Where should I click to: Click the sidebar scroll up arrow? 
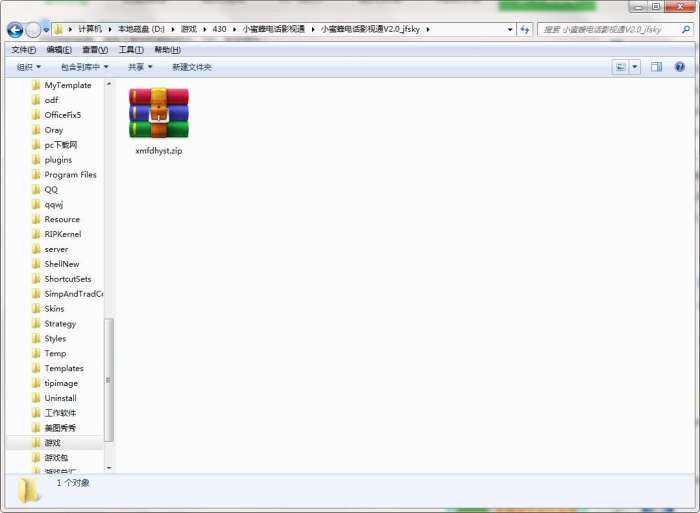[x=108, y=84]
